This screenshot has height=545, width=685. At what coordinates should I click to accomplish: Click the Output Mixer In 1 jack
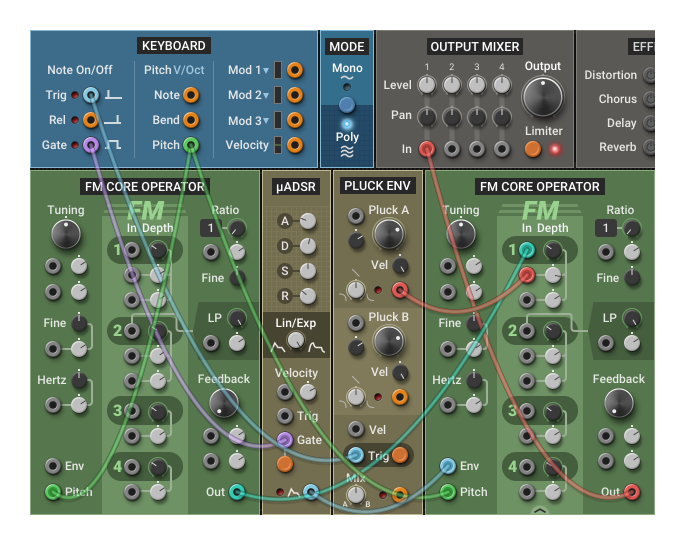[x=427, y=149]
